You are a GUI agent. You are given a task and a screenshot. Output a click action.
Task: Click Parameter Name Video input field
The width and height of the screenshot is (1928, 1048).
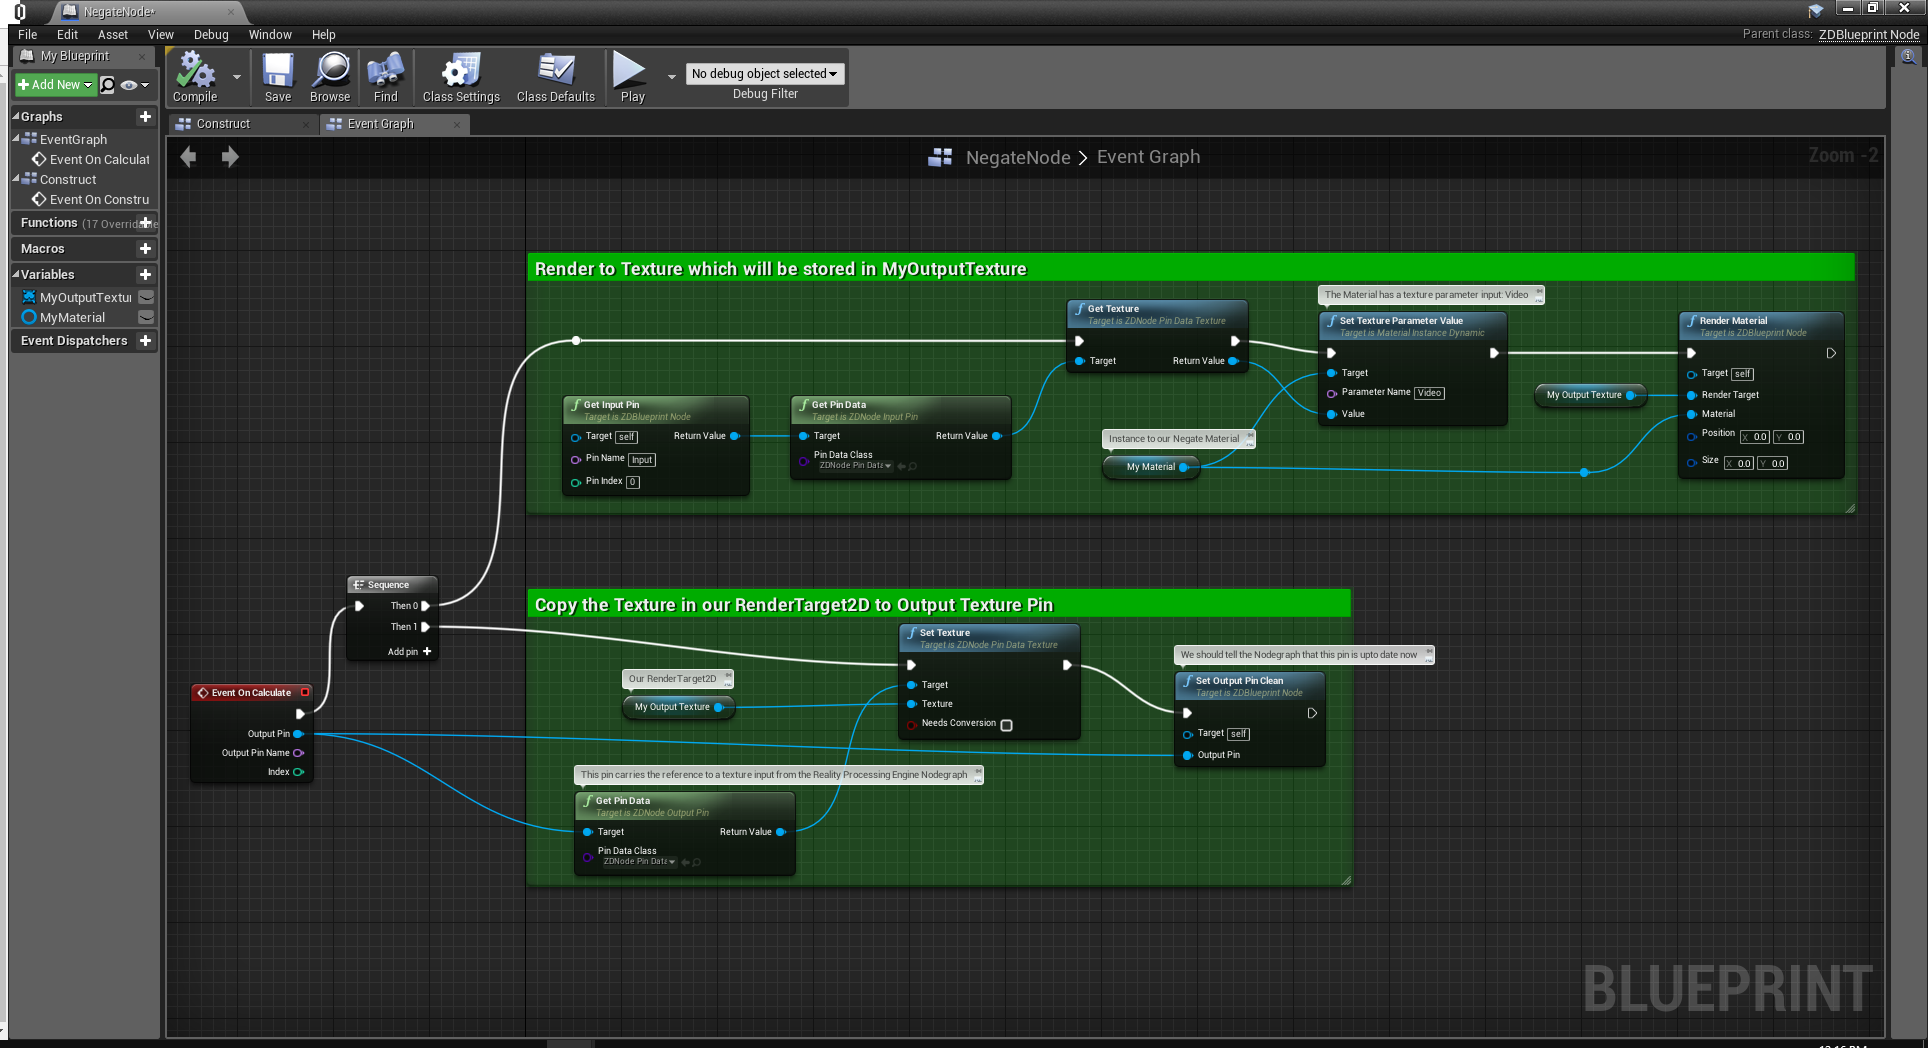1429,393
